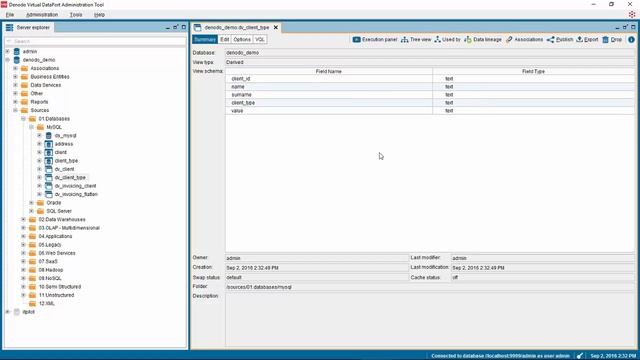Select the 10 Semi Structured folder
The image size is (640, 360).
click(x=60, y=287)
